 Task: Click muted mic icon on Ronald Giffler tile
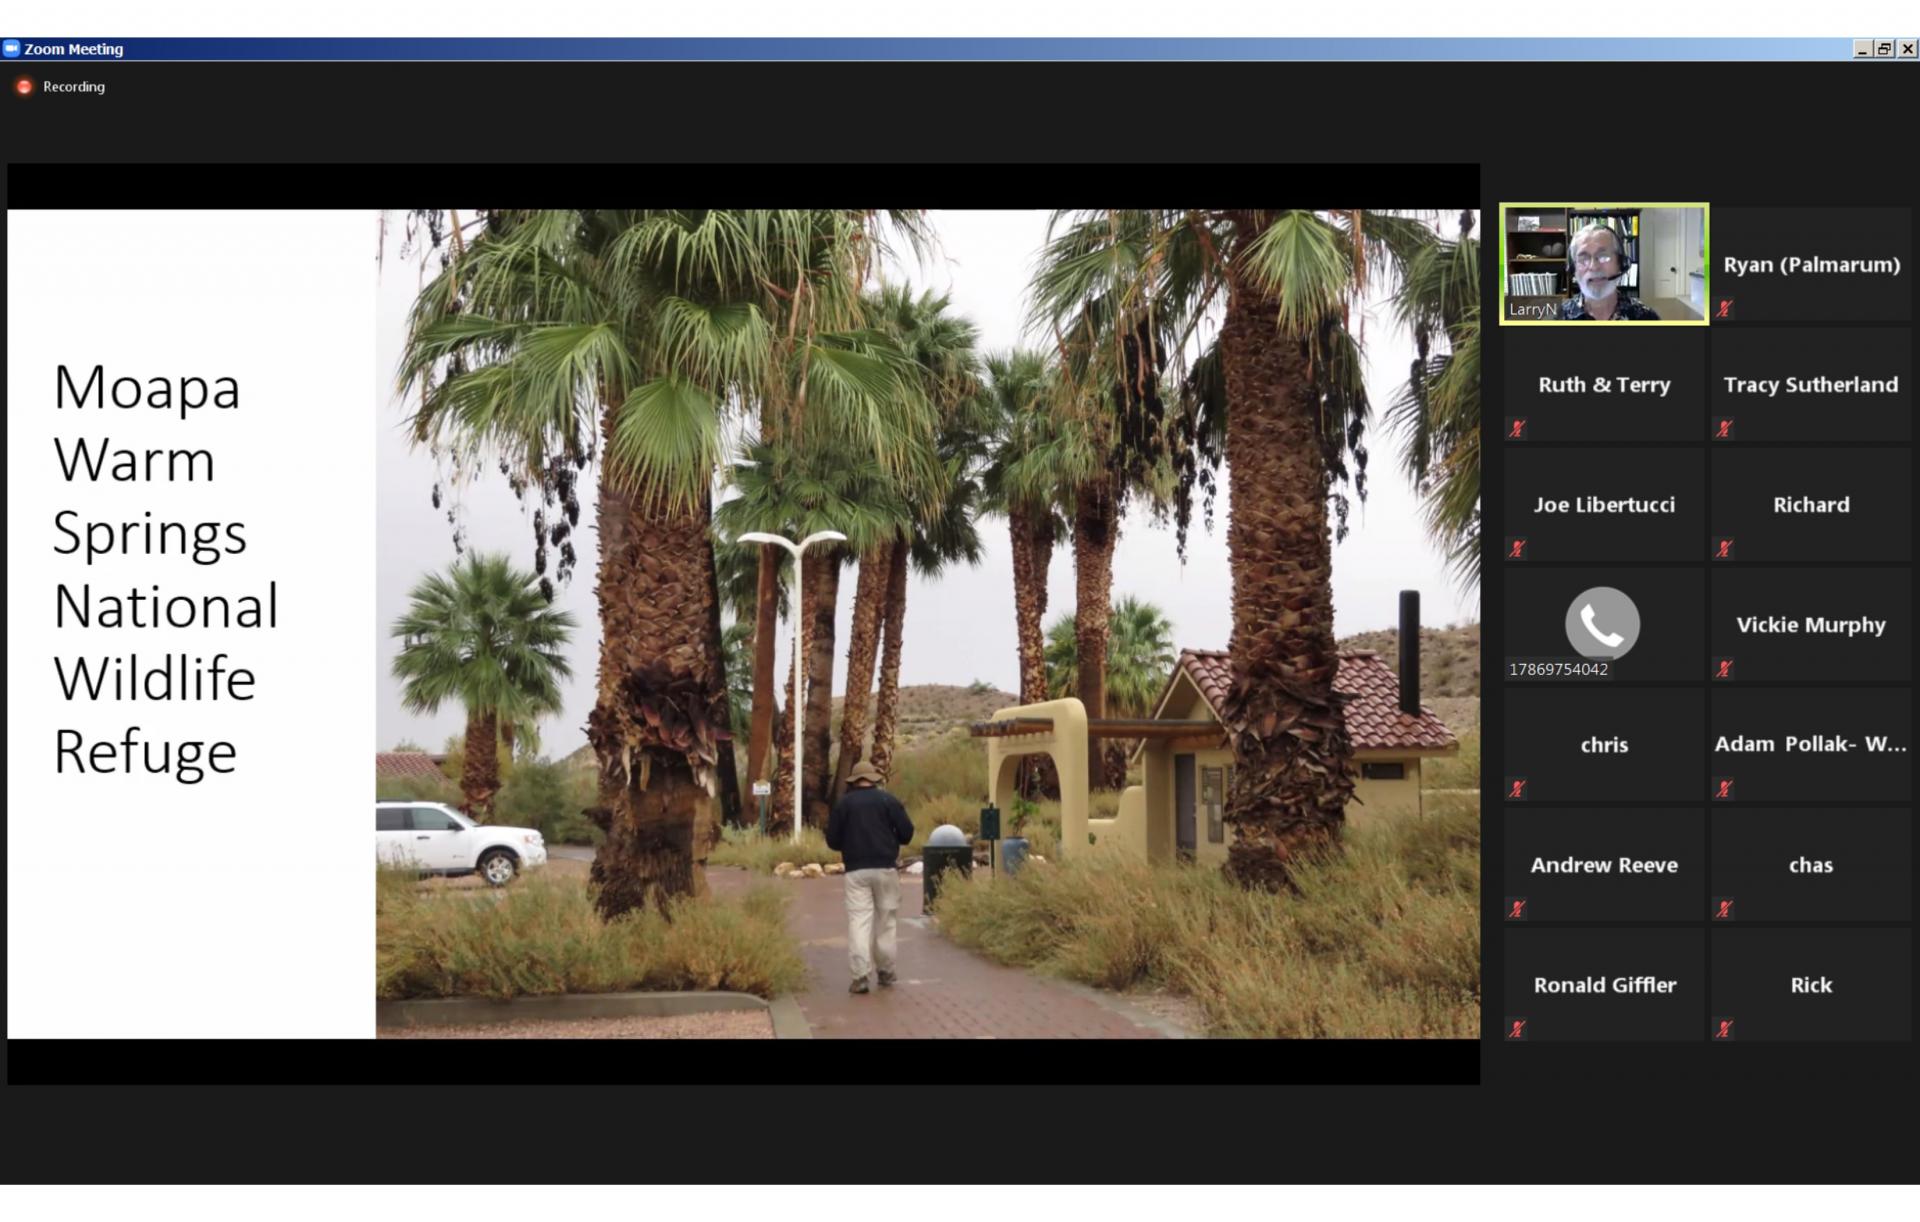point(1517,1029)
